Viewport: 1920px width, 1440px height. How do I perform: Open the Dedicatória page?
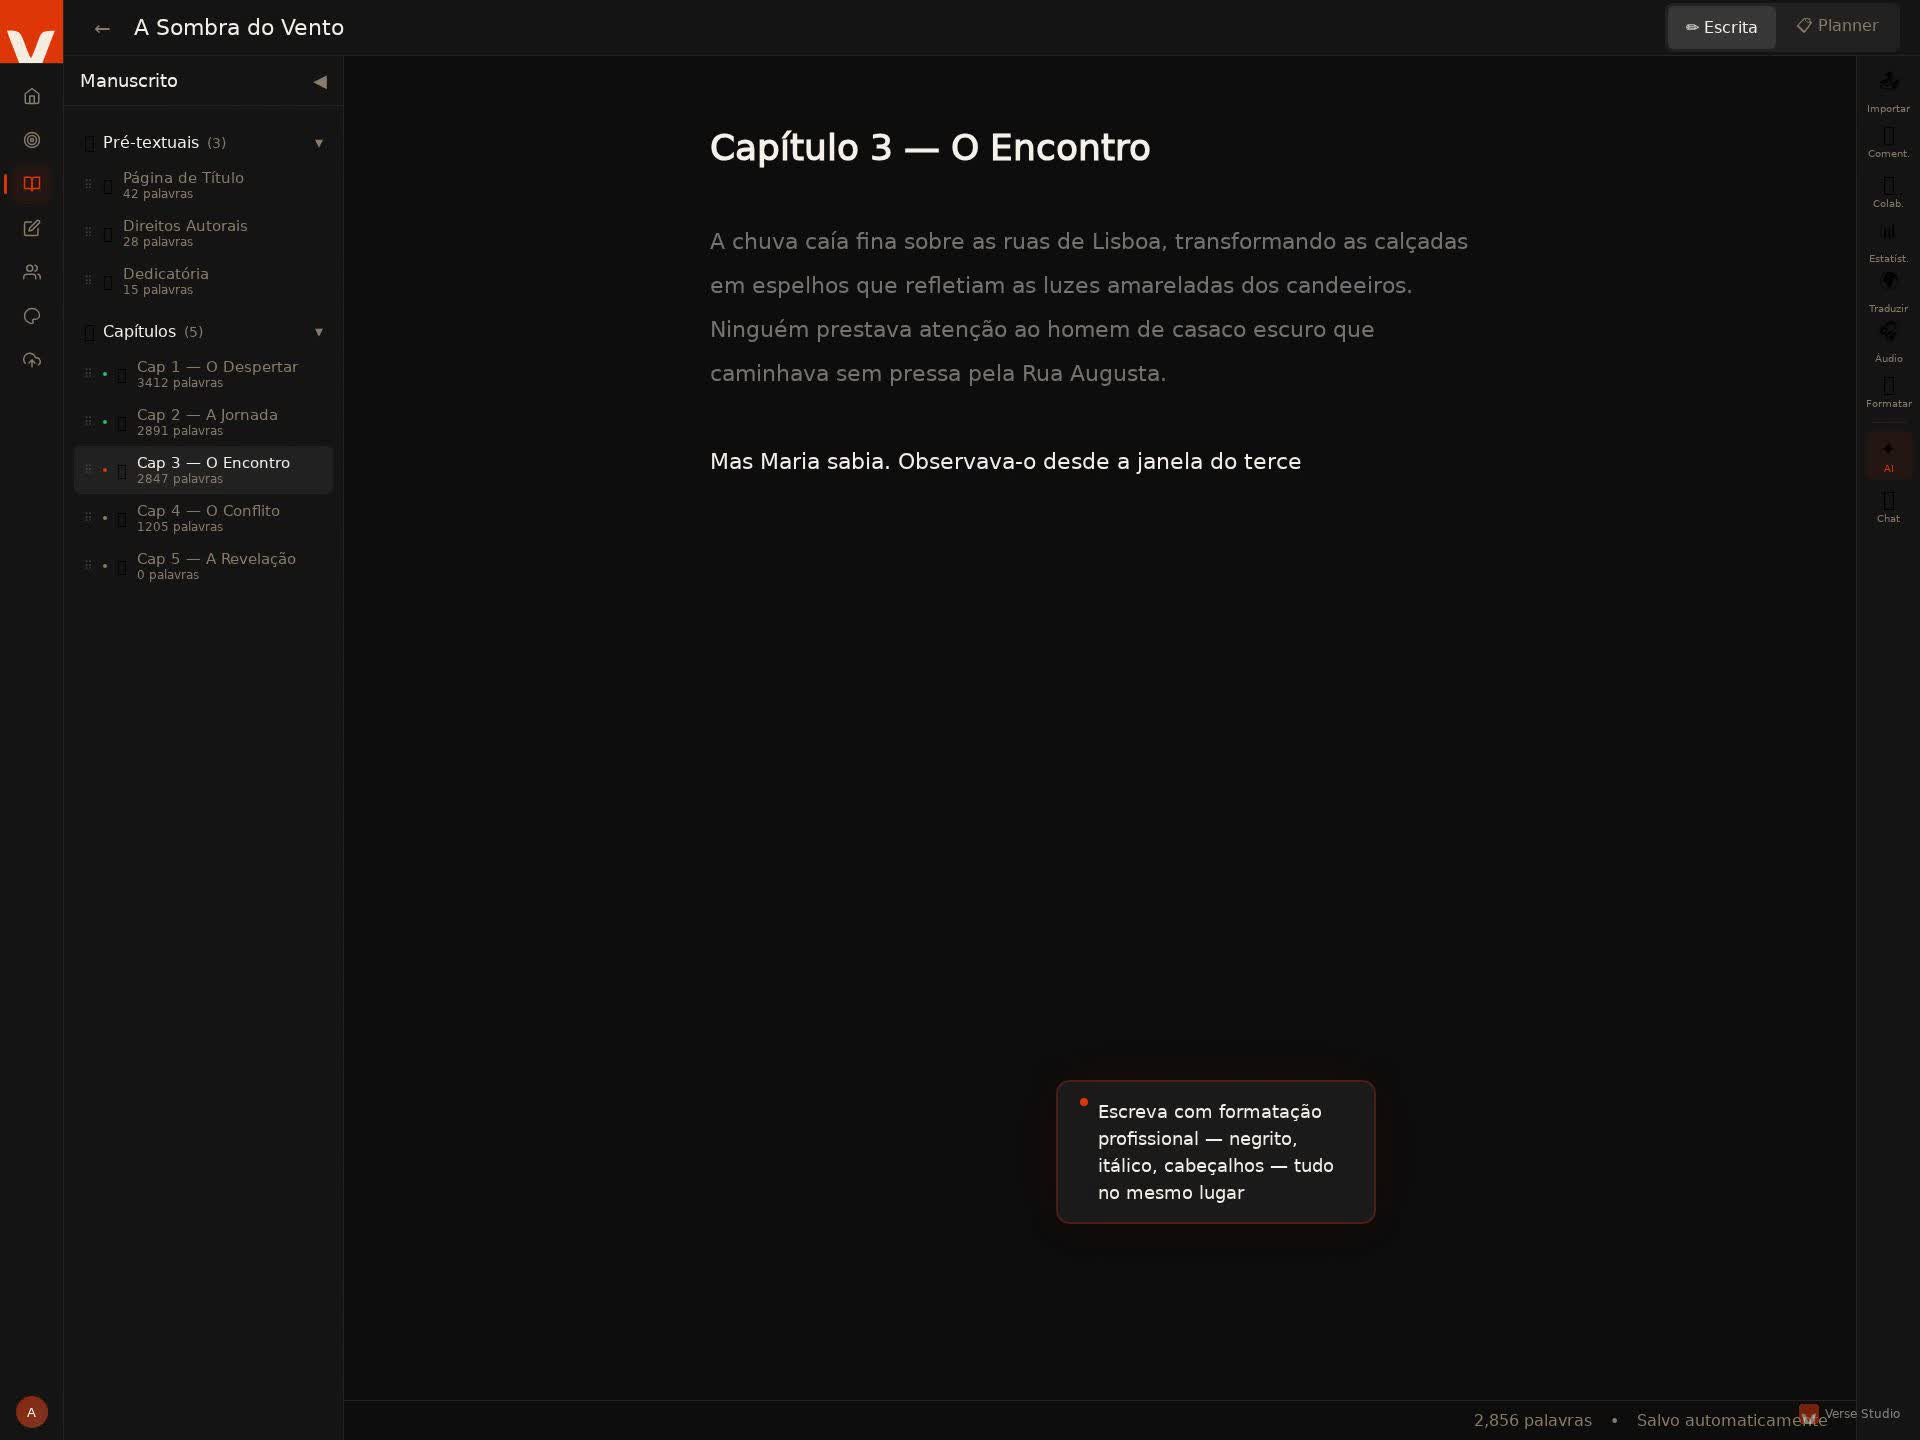[166, 280]
